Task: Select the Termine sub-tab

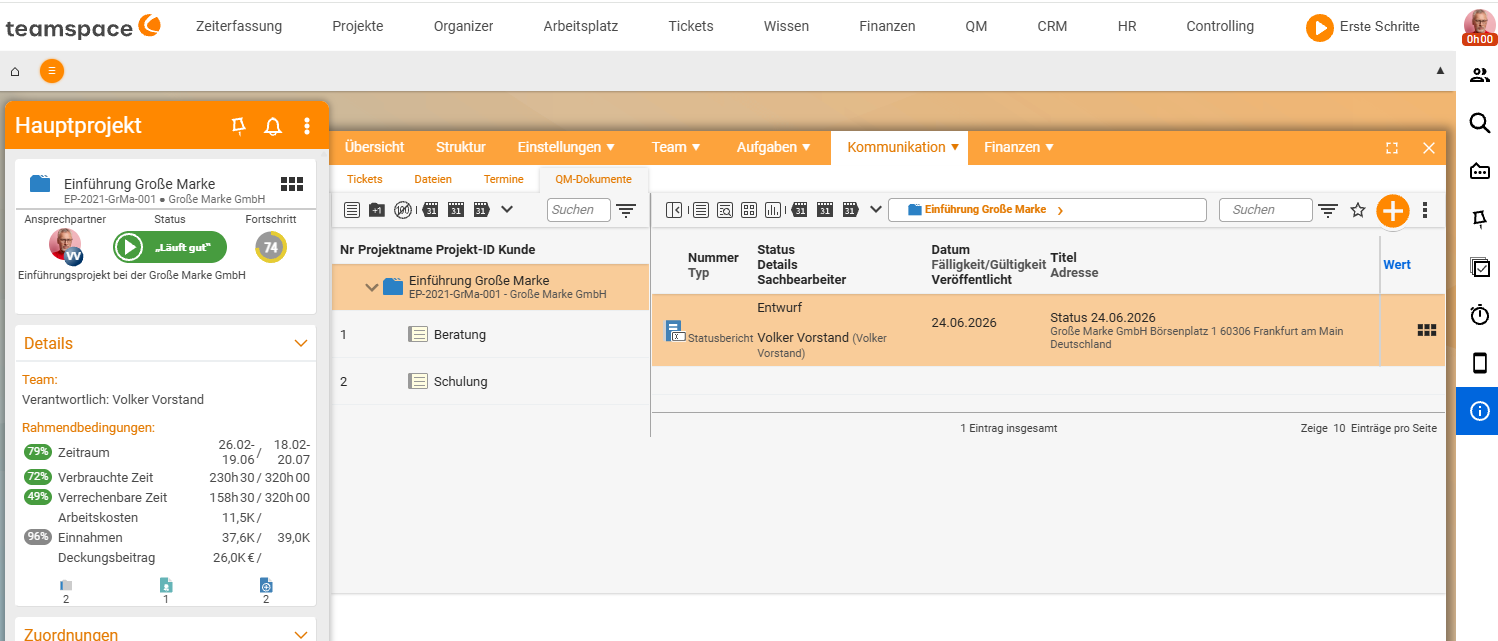Action: (x=503, y=179)
